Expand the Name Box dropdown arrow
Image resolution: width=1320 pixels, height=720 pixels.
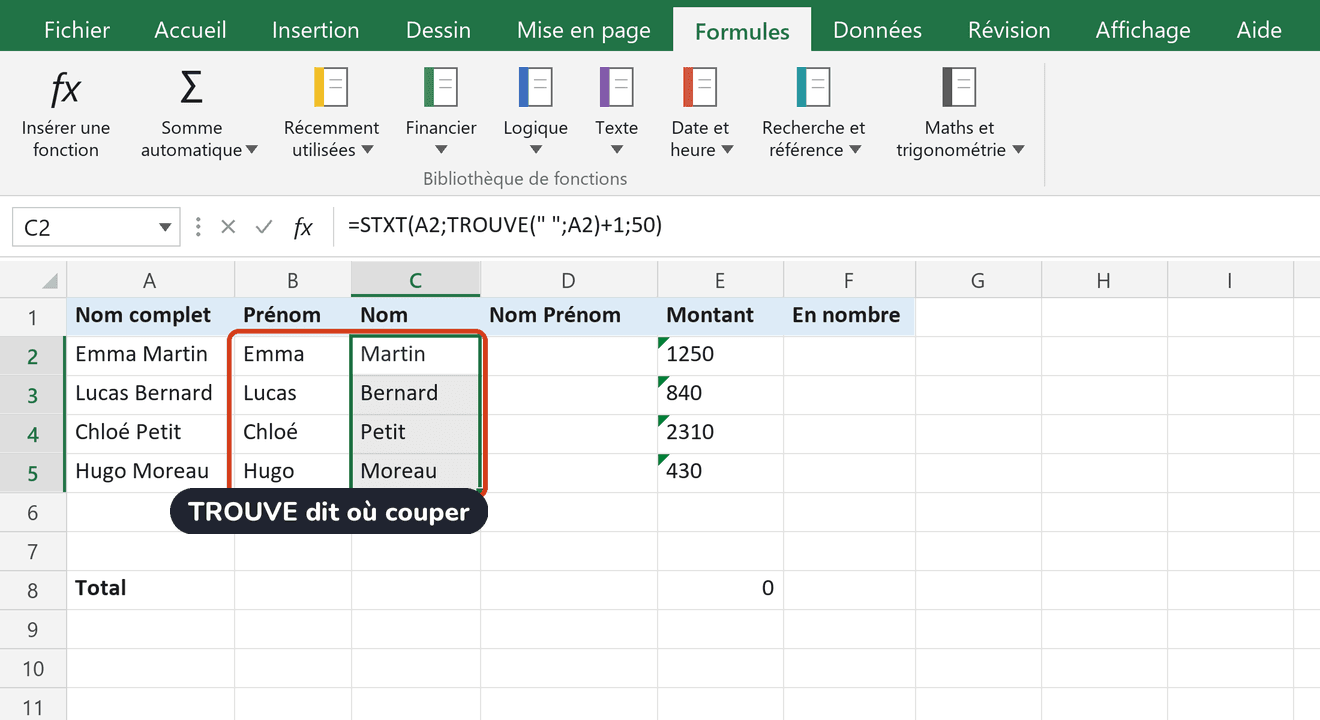[166, 228]
